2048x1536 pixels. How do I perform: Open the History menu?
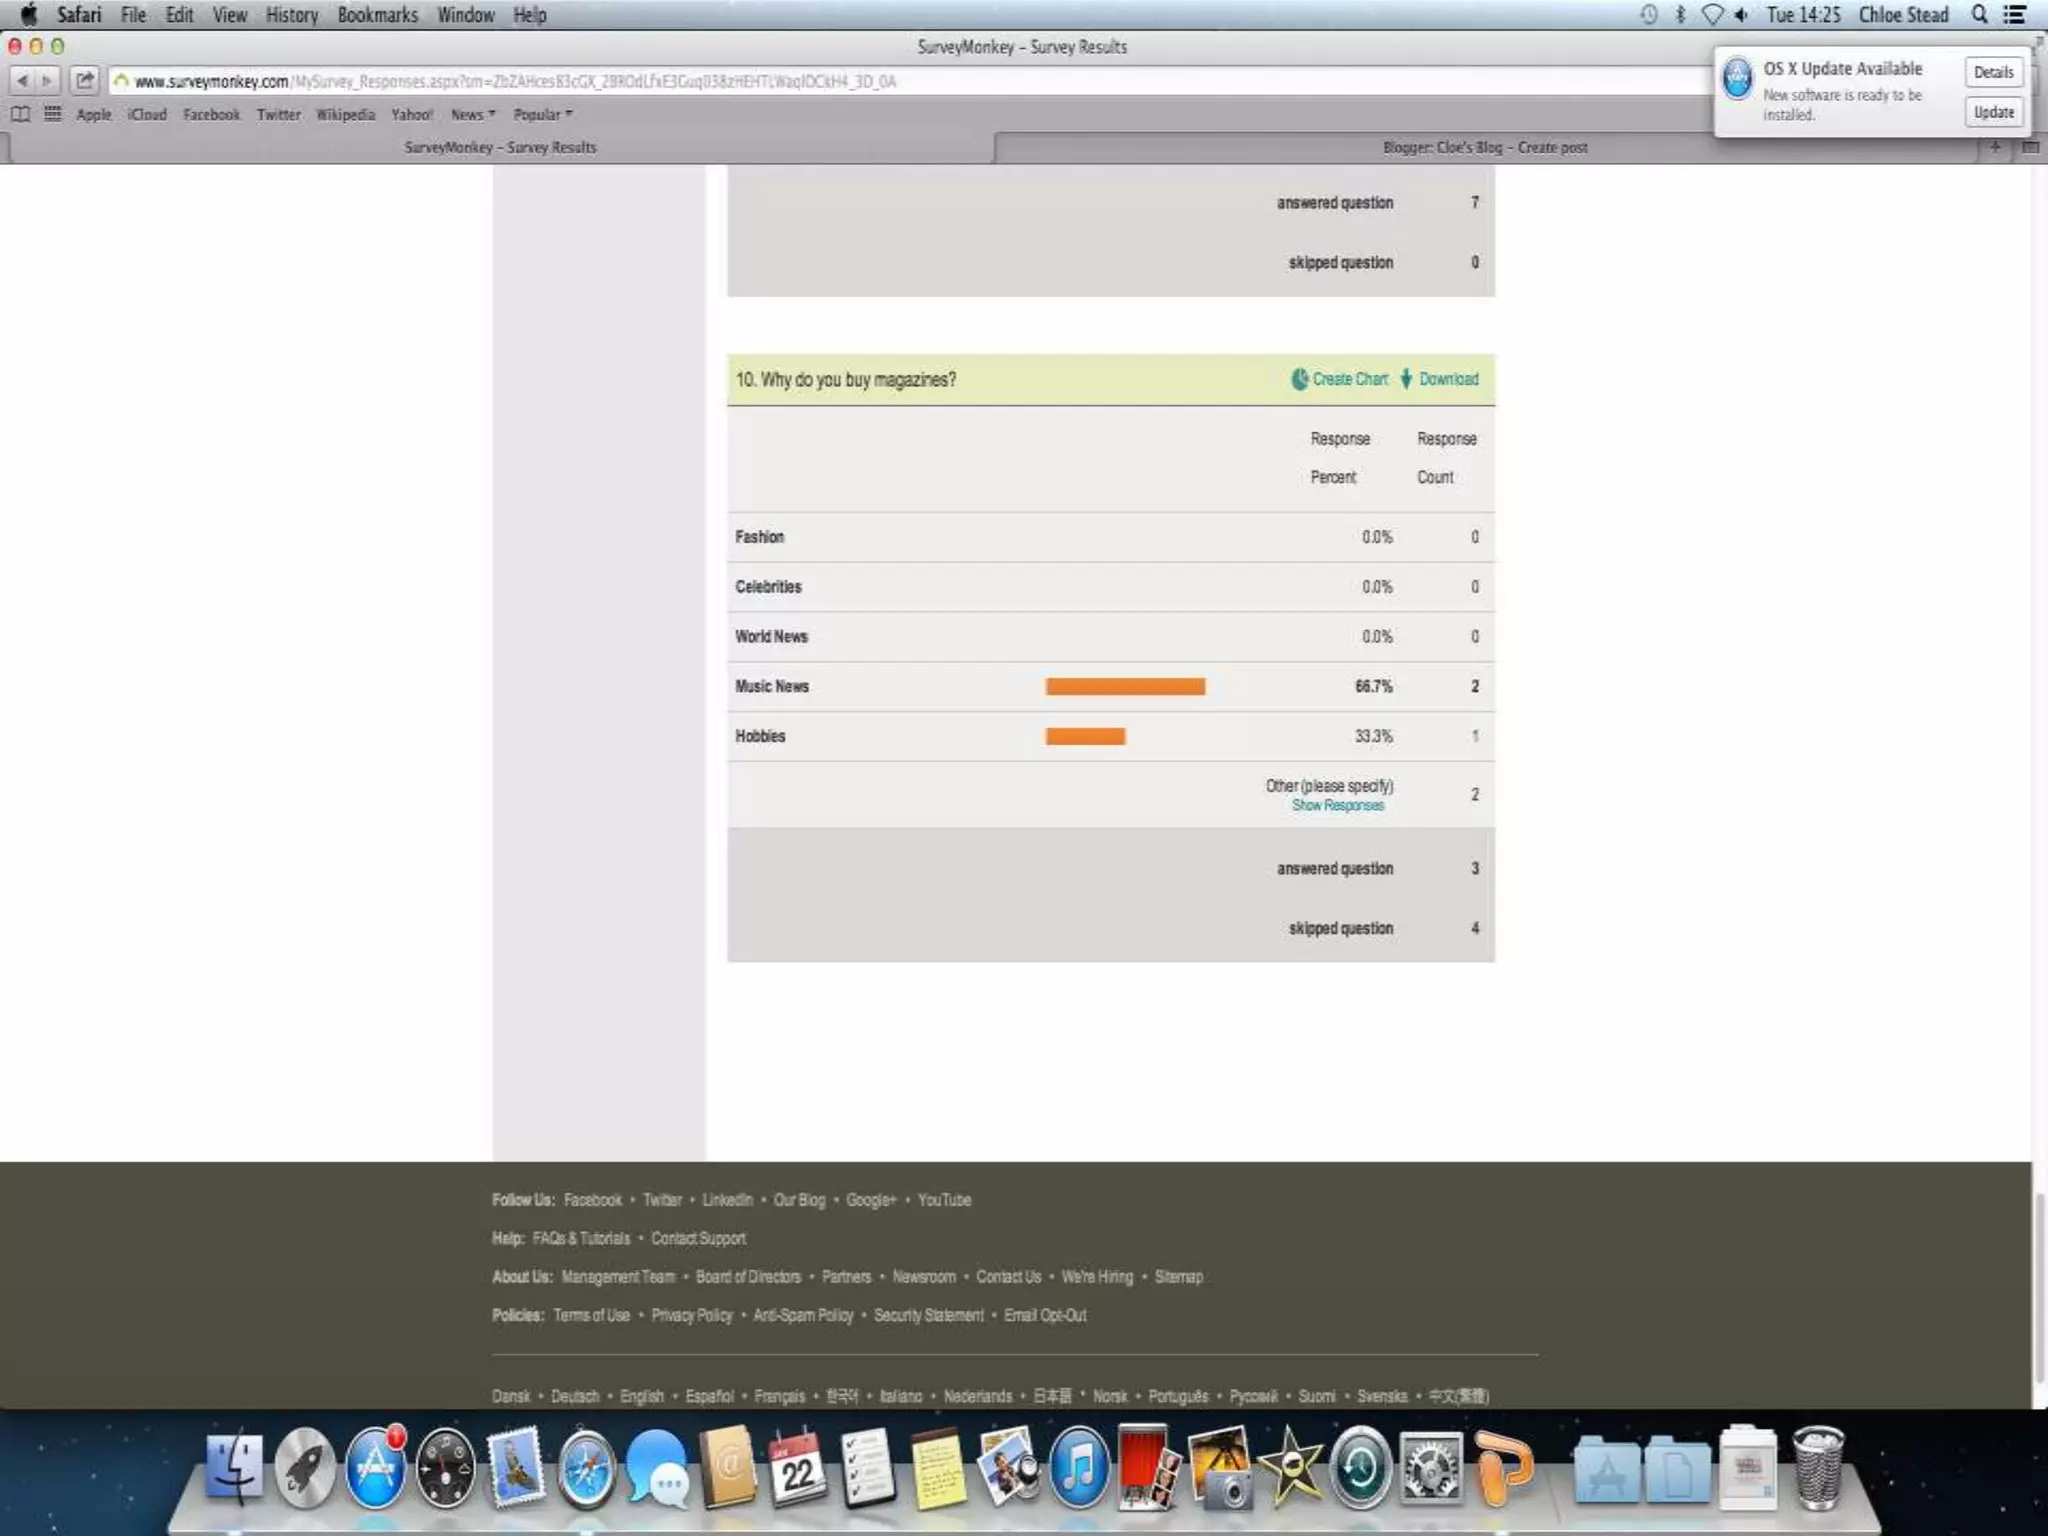pos(291,15)
